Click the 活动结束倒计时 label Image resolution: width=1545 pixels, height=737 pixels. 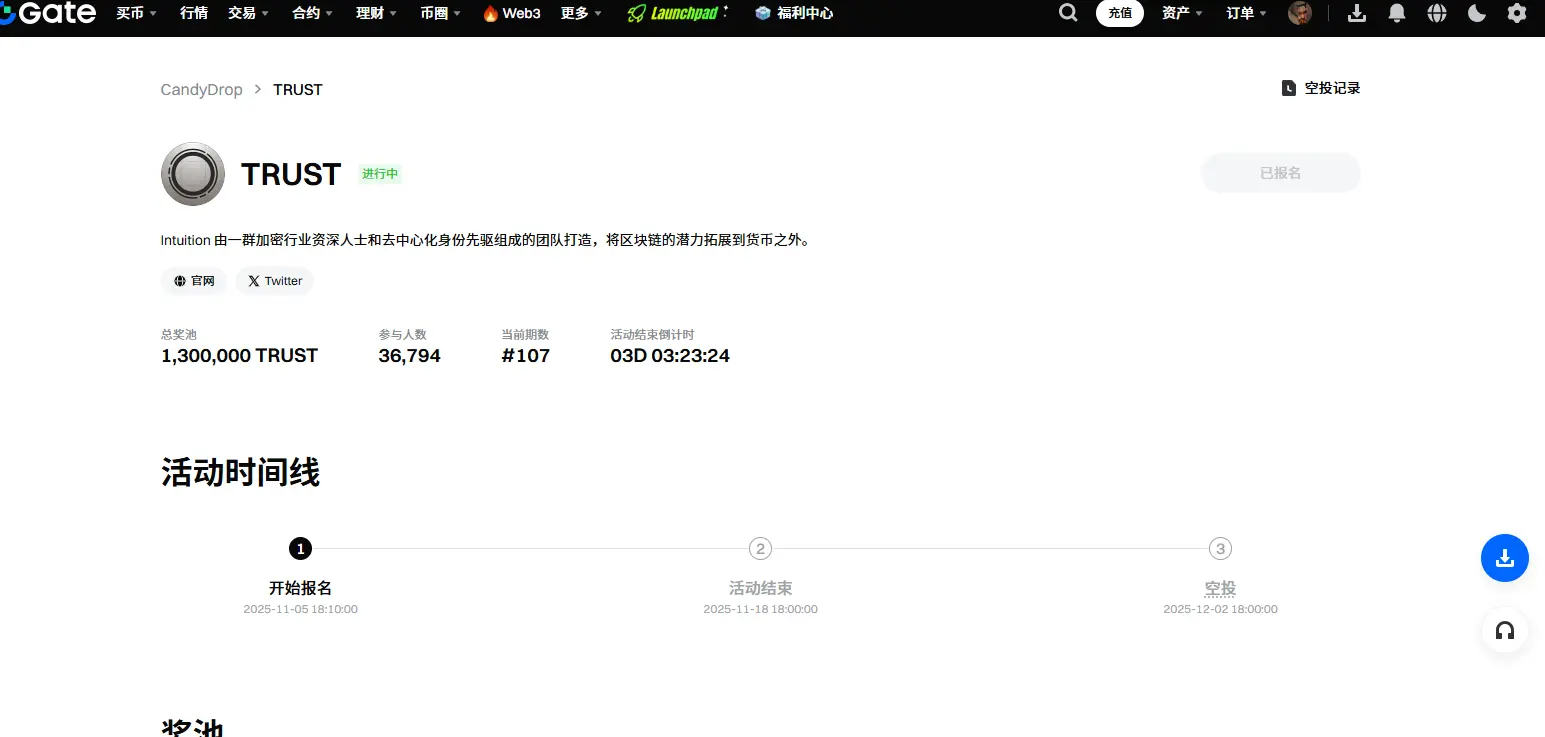pyautogui.click(x=652, y=335)
